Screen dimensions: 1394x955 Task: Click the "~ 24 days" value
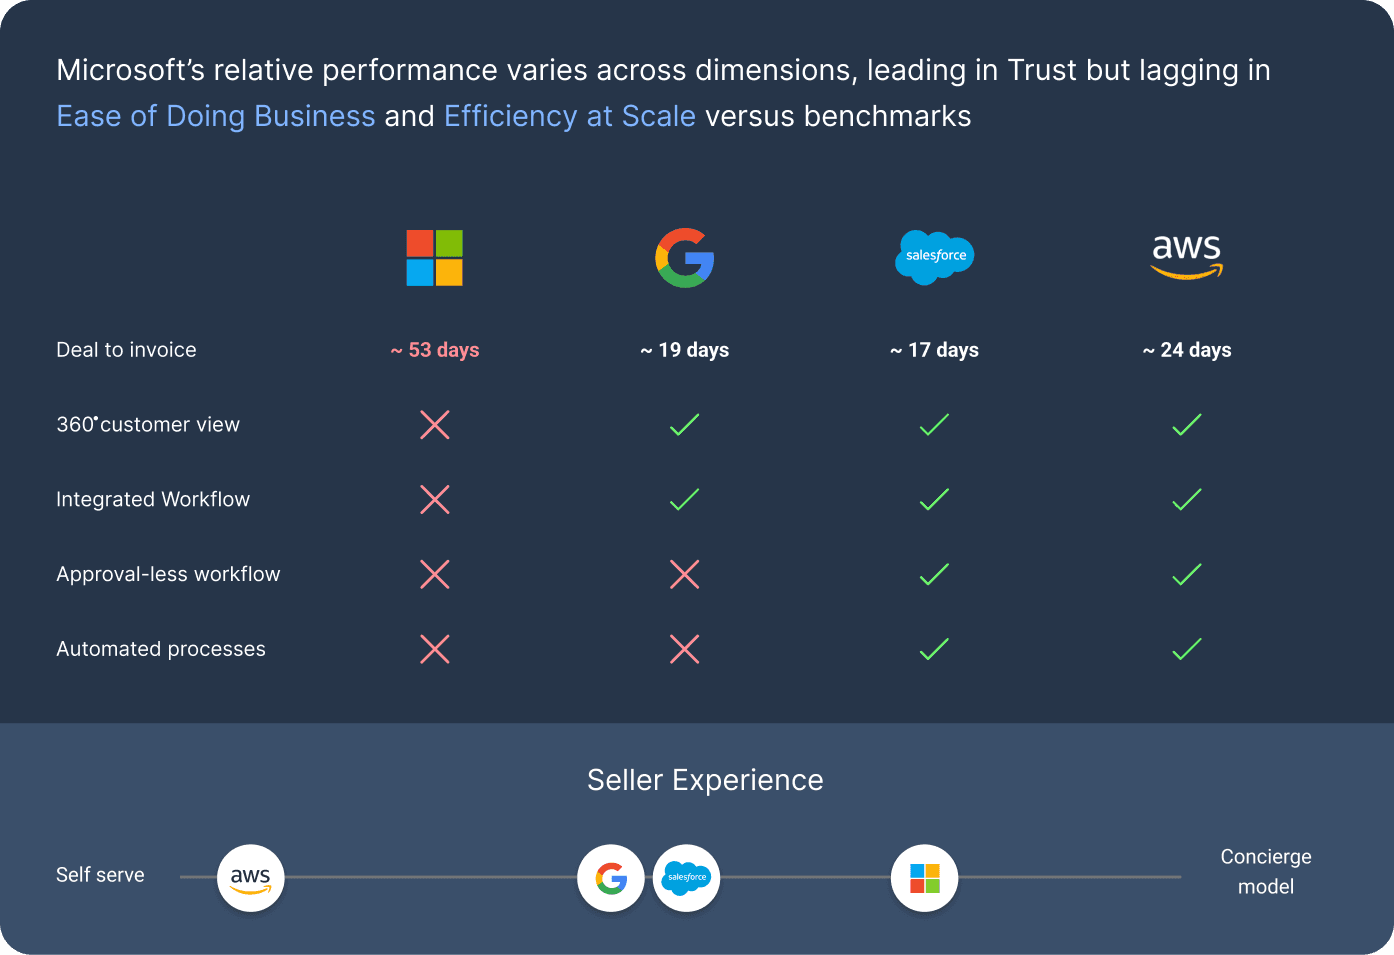(x=1187, y=350)
